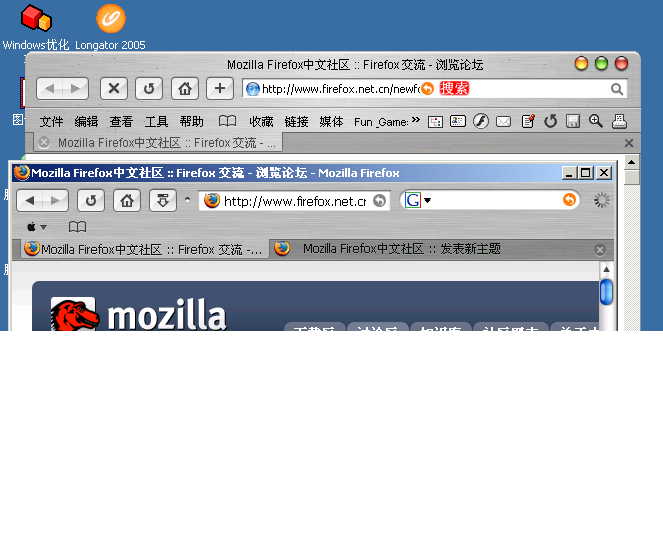Go back in the front Firefox window

pos(30,200)
